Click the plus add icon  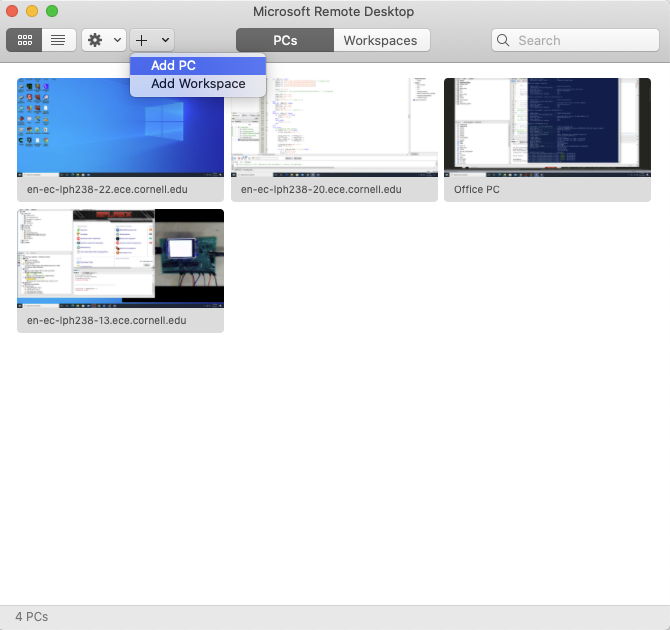coord(142,40)
